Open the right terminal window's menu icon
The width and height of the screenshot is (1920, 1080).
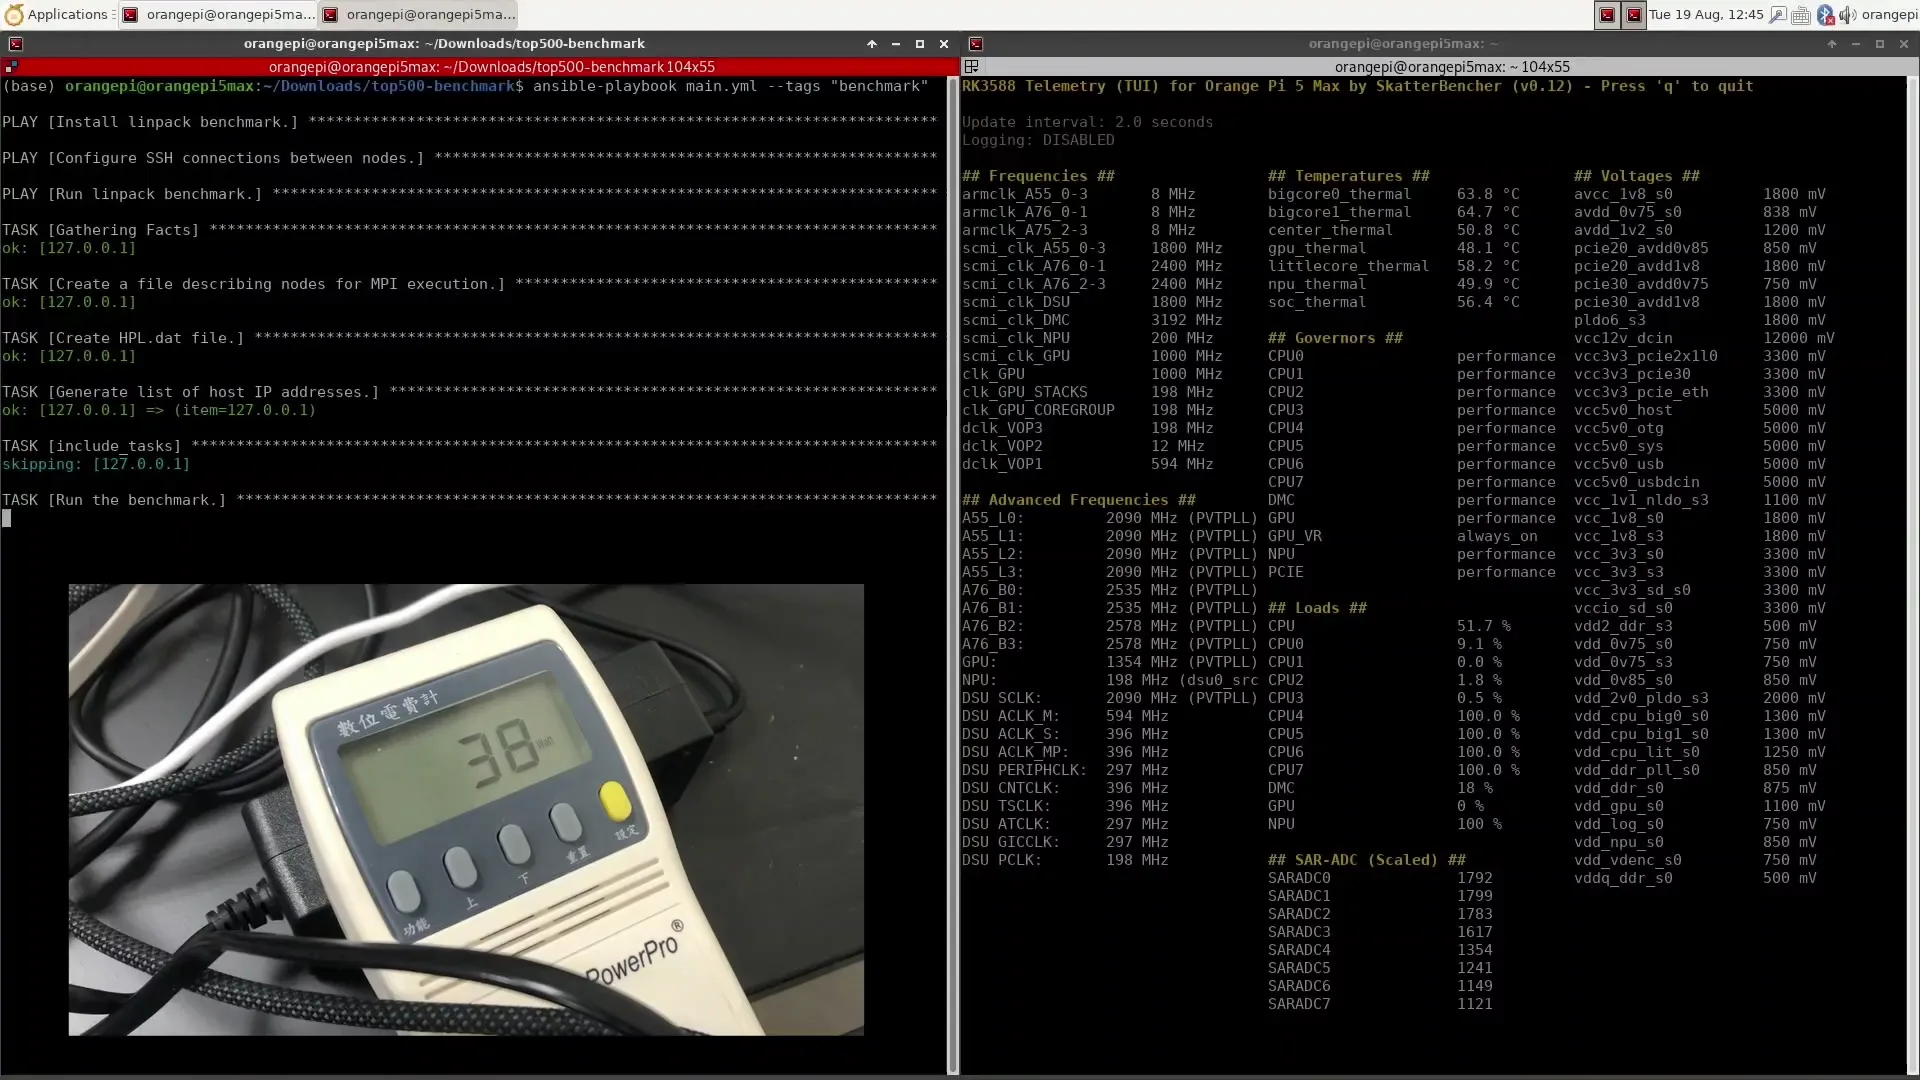(975, 44)
